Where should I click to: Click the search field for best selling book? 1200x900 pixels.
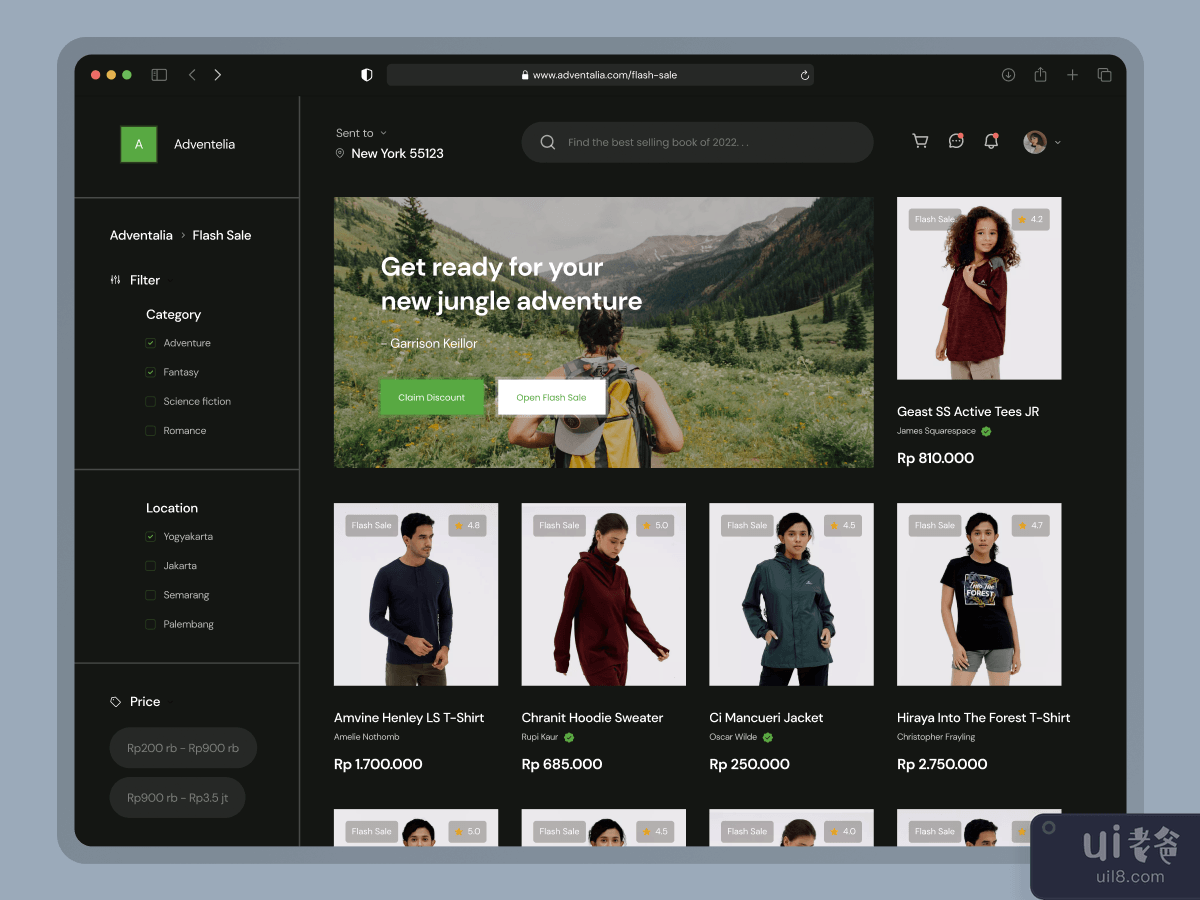coord(698,143)
